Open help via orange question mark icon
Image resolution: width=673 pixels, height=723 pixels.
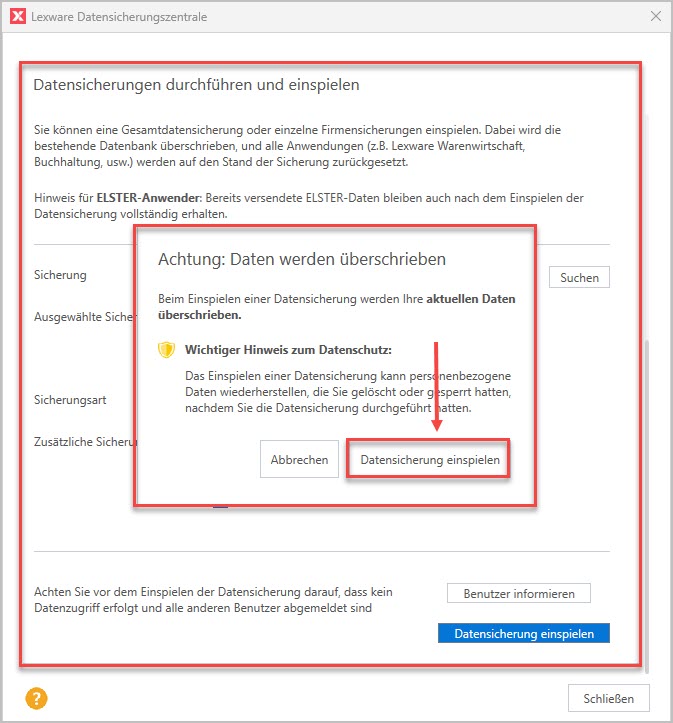pyautogui.click(x=36, y=697)
